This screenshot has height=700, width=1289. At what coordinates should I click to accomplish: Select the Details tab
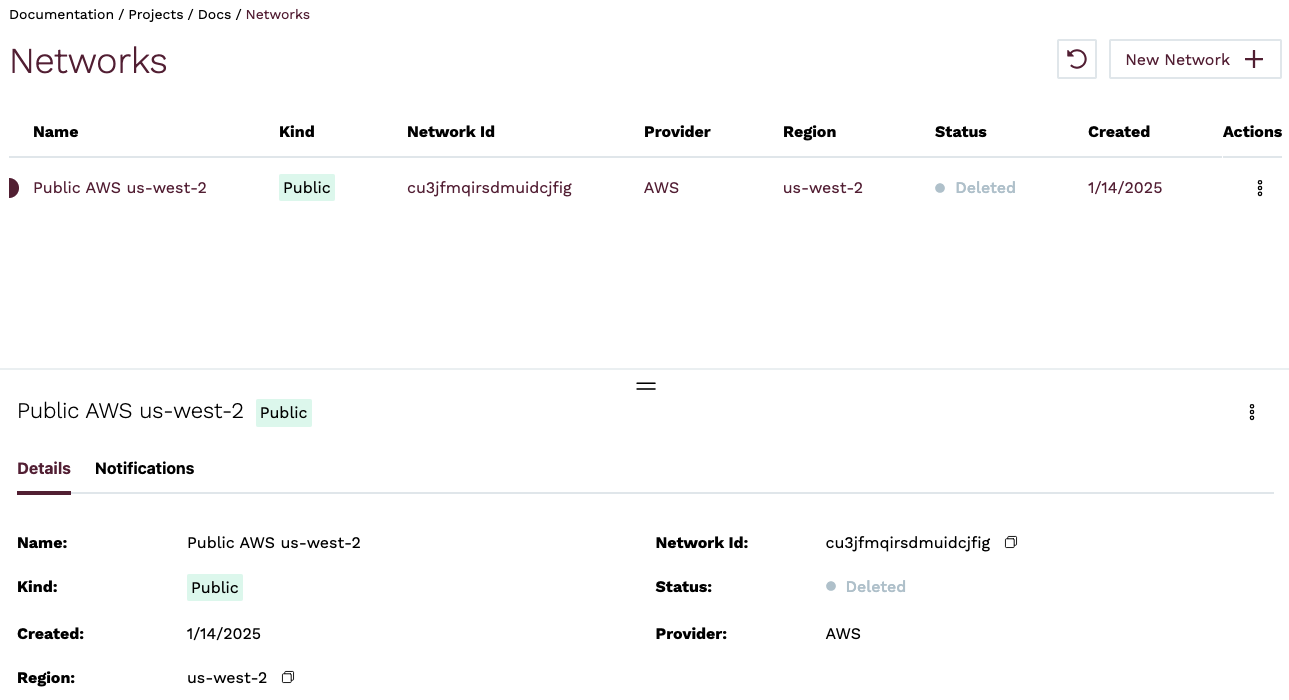point(43,468)
